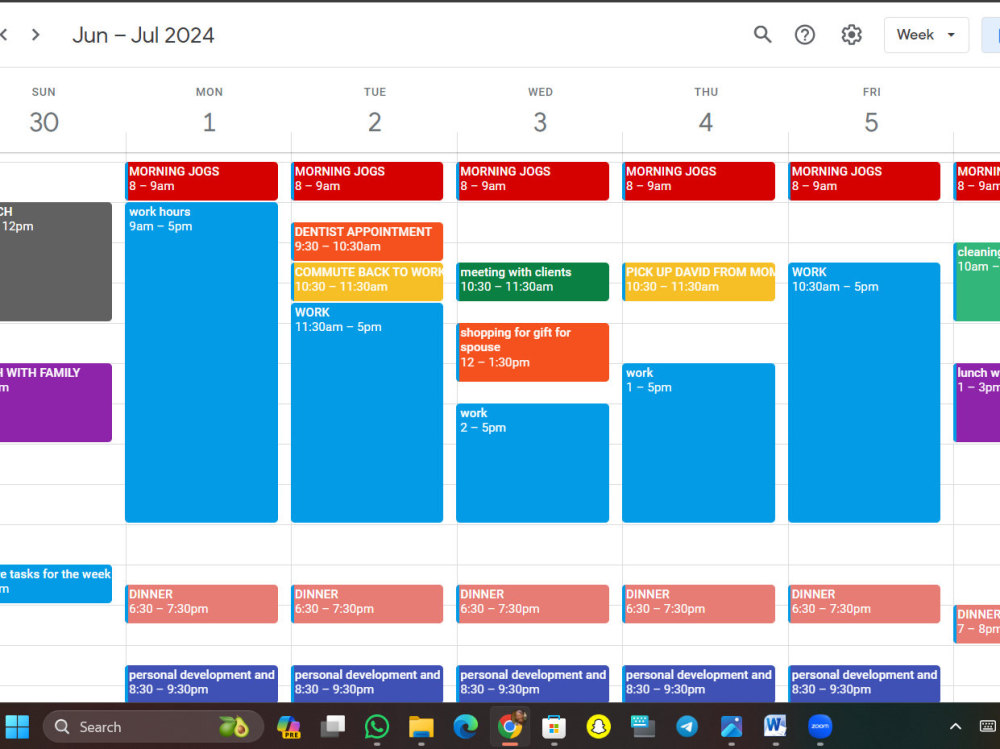Image resolution: width=1000 pixels, height=749 pixels.
Task: Open PICK UP DAVID FROM MOM event
Action: tap(699, 281)
